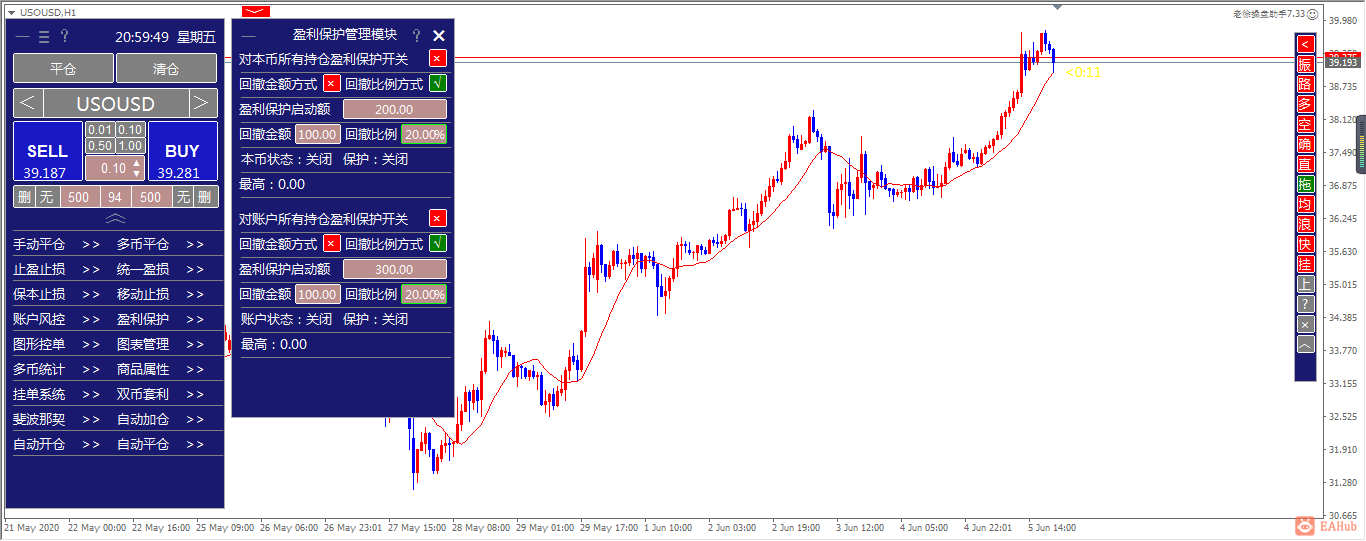Click 盈利保护启动额 field showing 200.00
The image size is (1366, 541).
point(394,109)
